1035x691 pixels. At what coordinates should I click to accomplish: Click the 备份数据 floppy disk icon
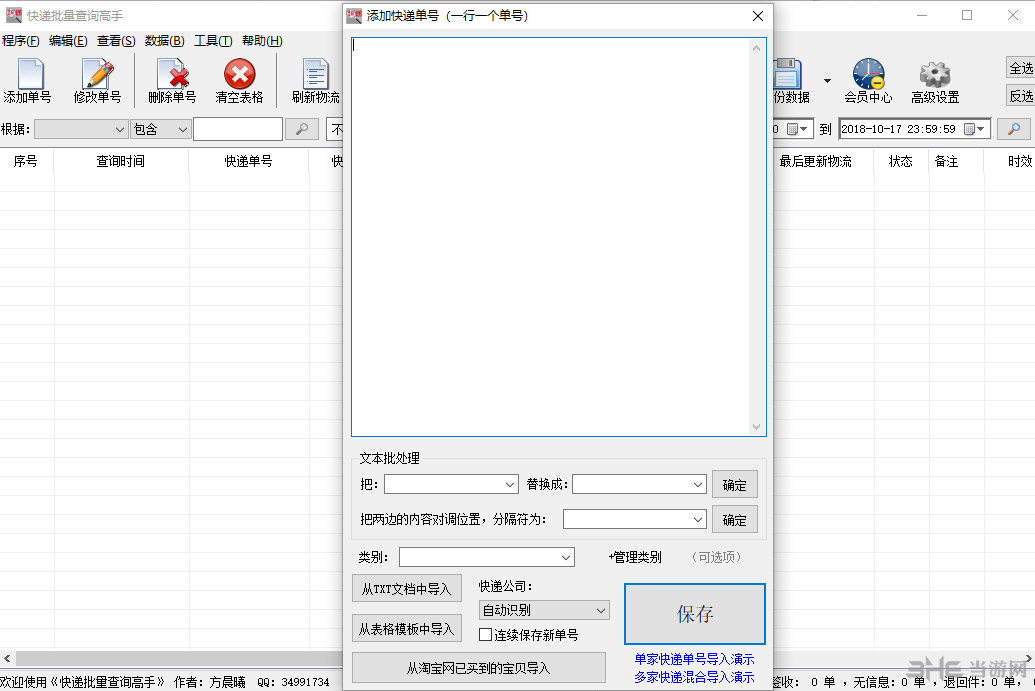coord(787,74)
